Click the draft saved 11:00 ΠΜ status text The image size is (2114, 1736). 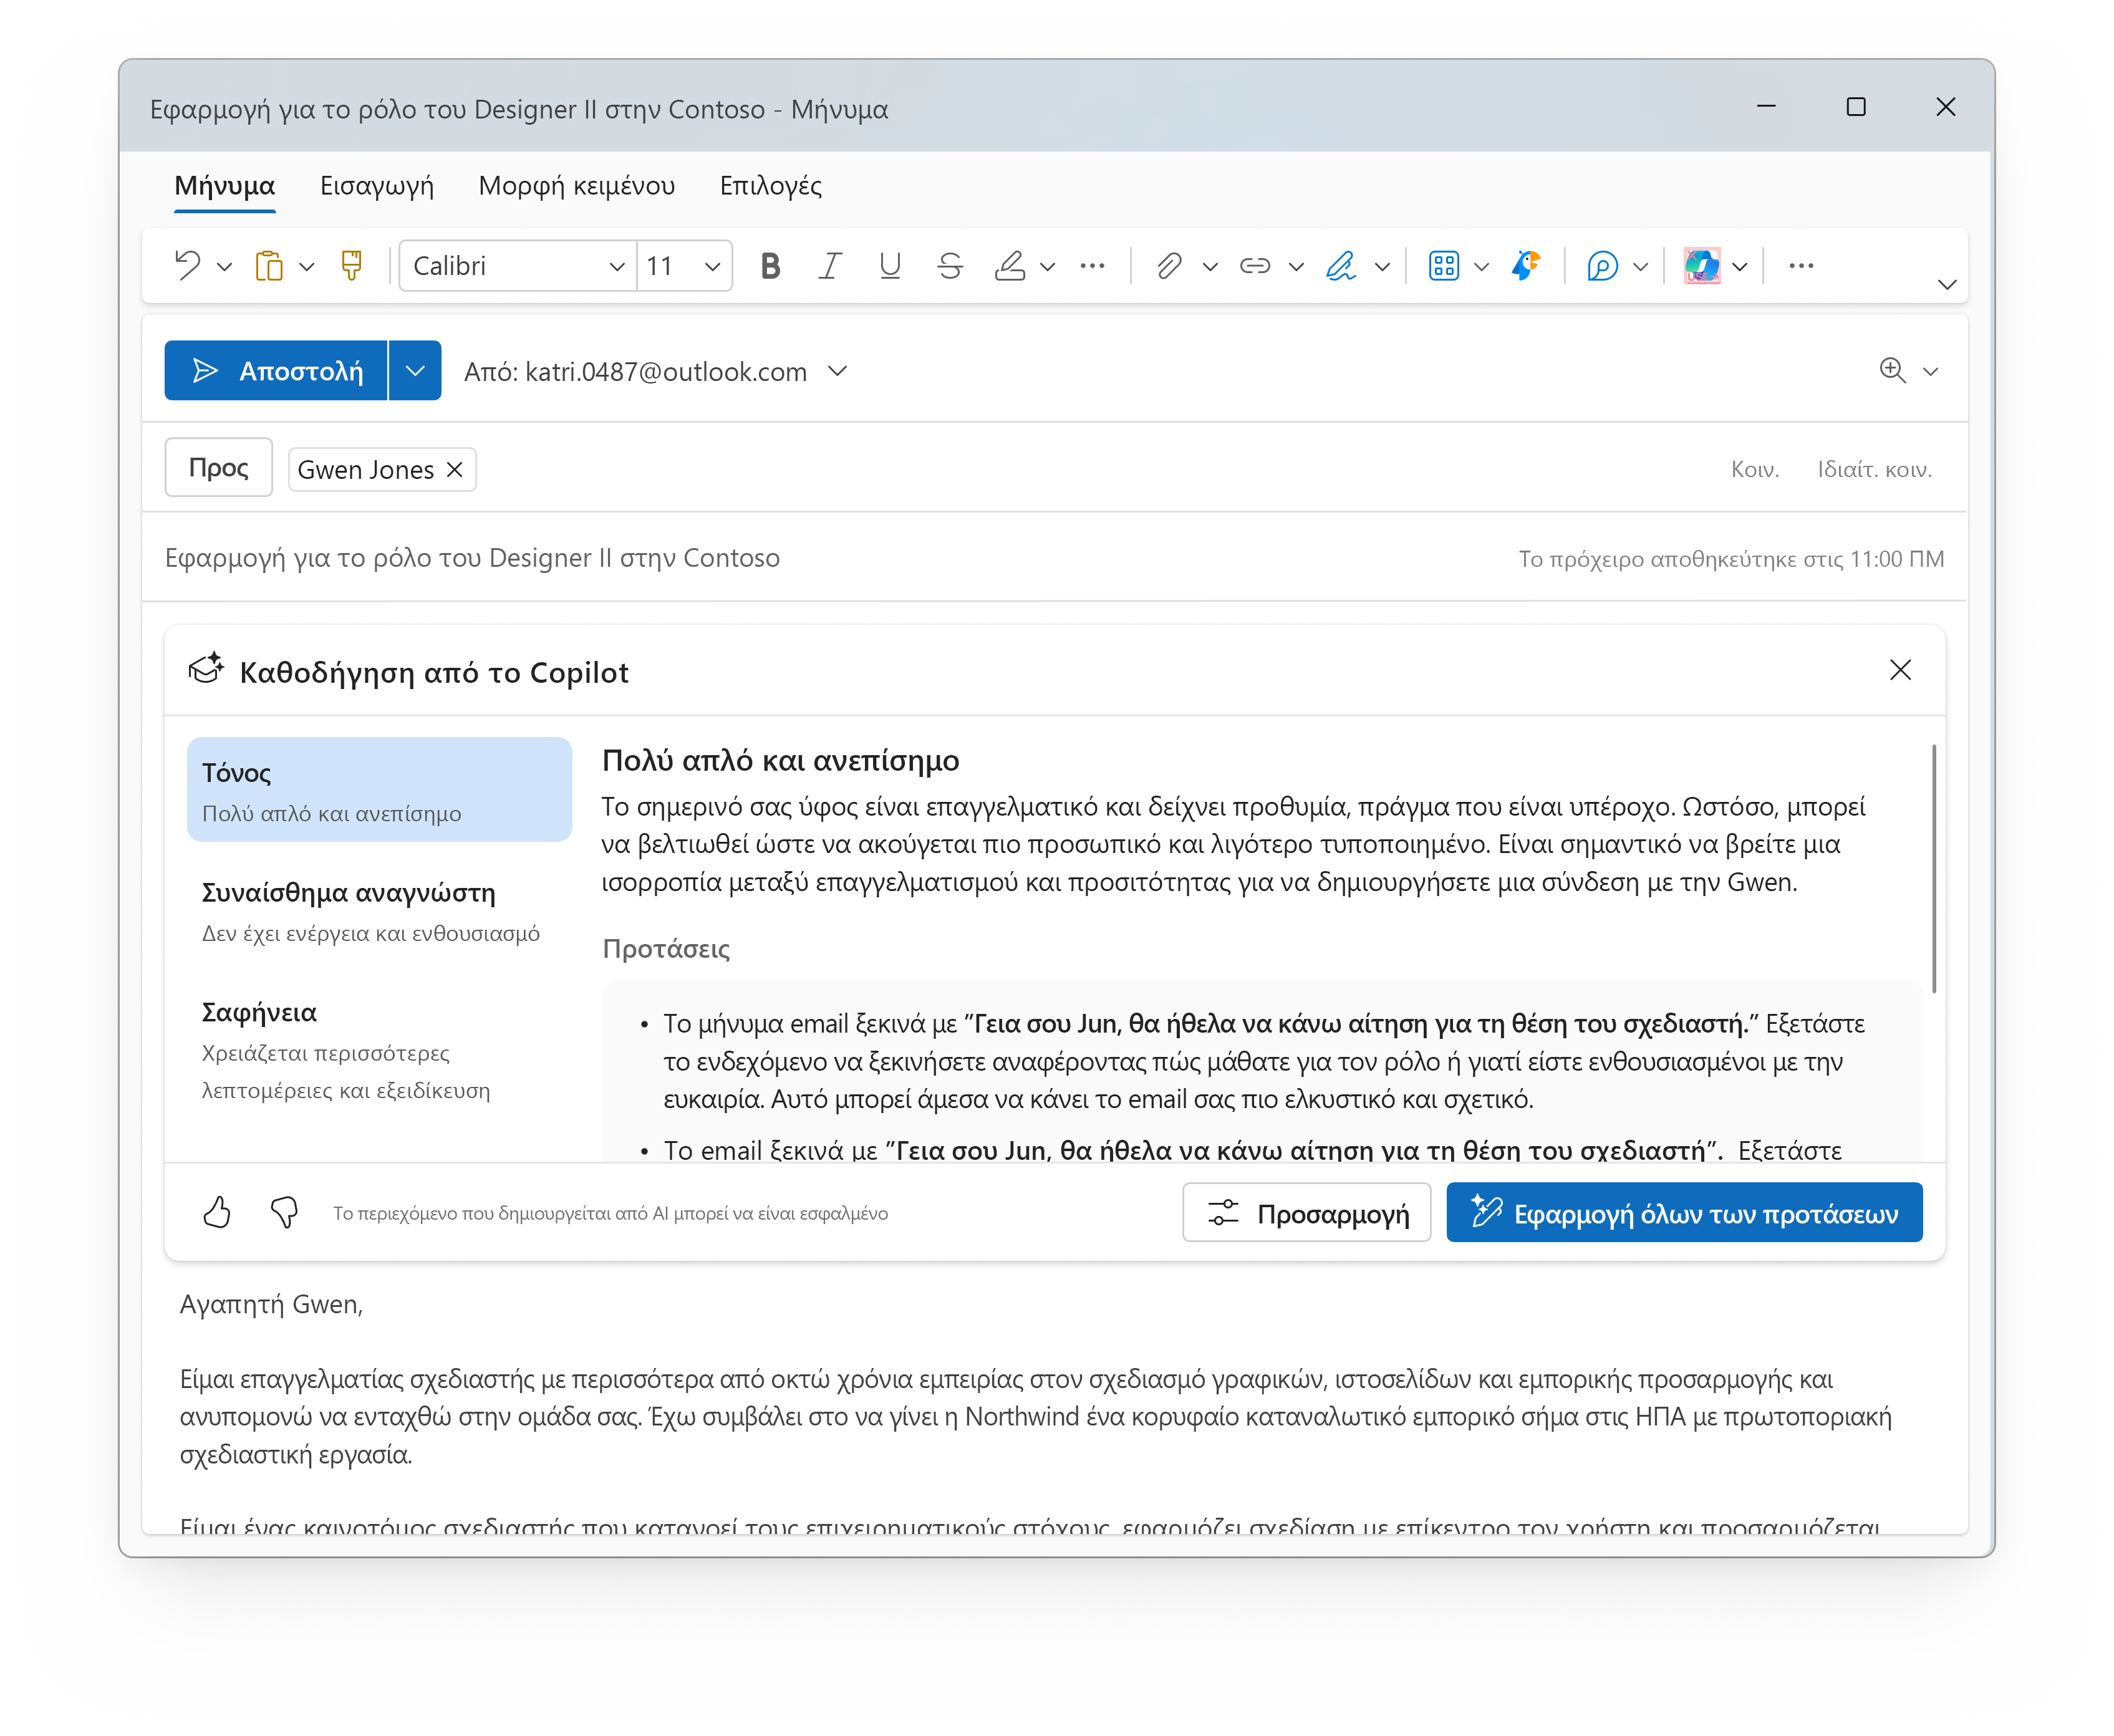pos(1731,559)
